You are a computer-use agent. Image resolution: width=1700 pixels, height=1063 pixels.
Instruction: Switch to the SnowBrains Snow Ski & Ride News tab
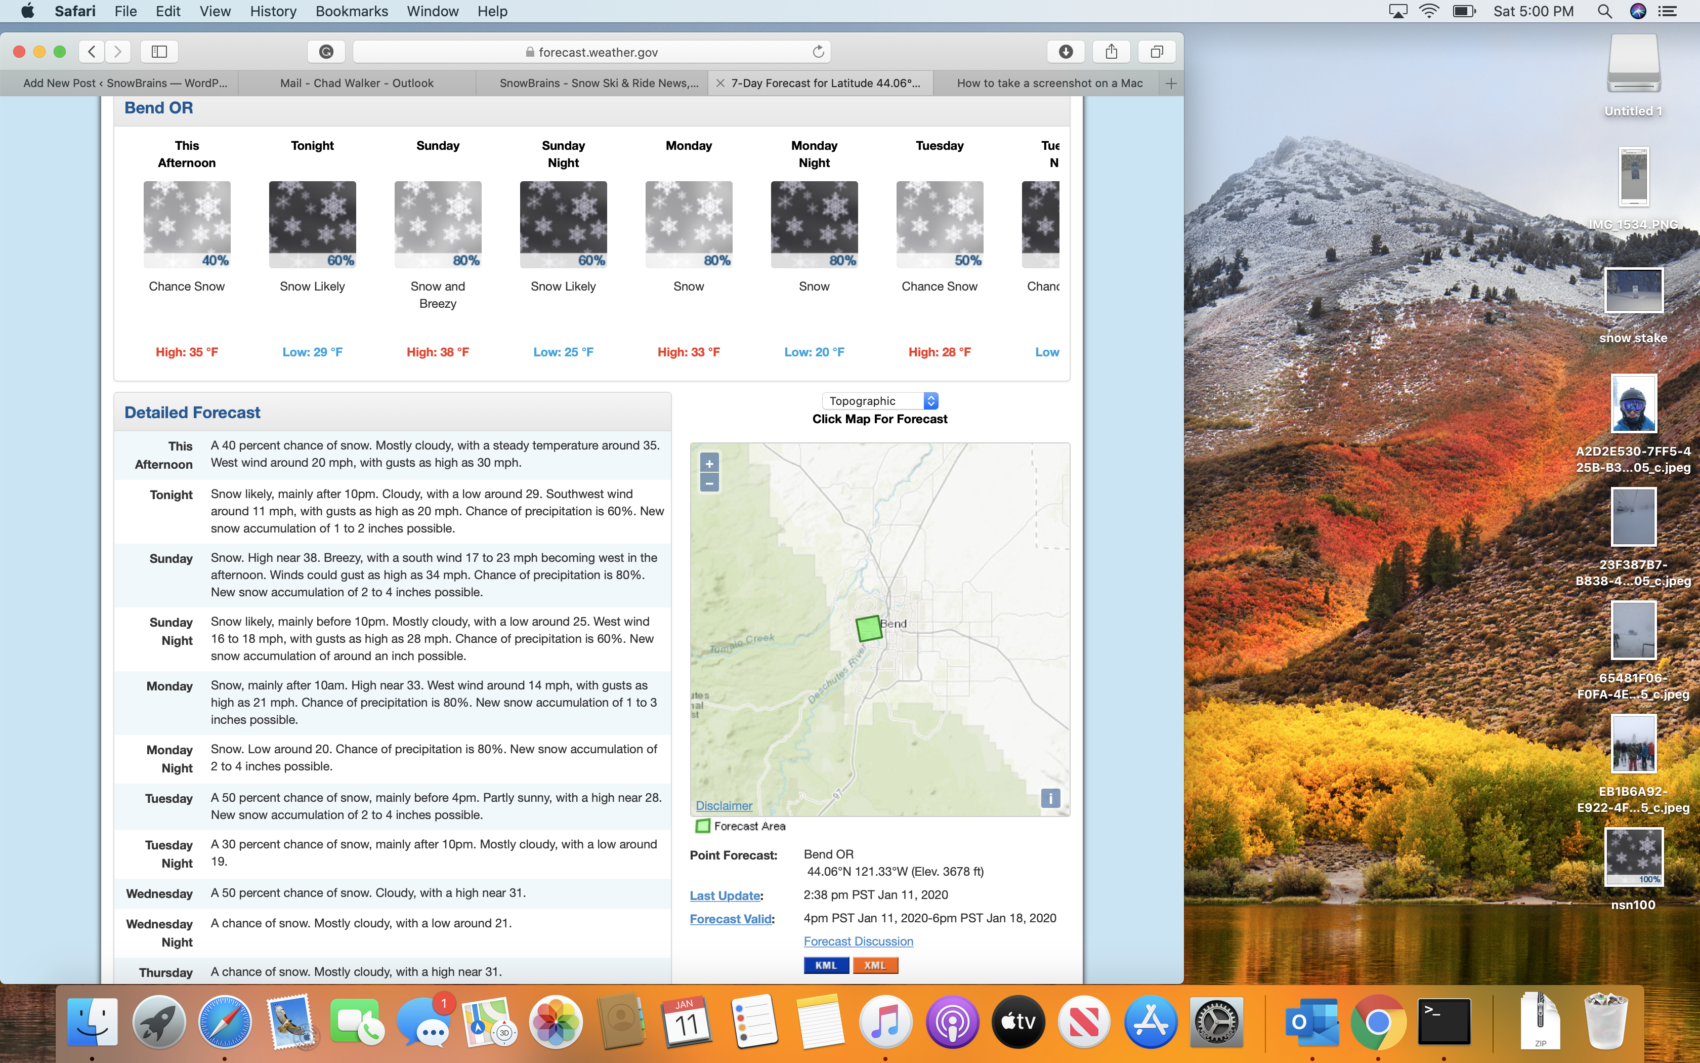pyautogui.click(x=599, y=83)
